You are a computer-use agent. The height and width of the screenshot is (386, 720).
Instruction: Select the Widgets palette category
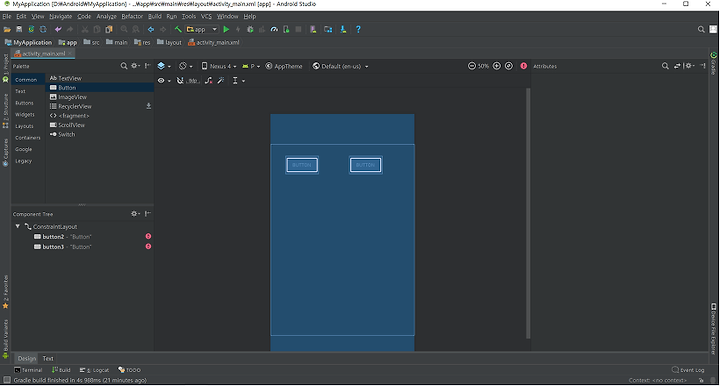25,114
